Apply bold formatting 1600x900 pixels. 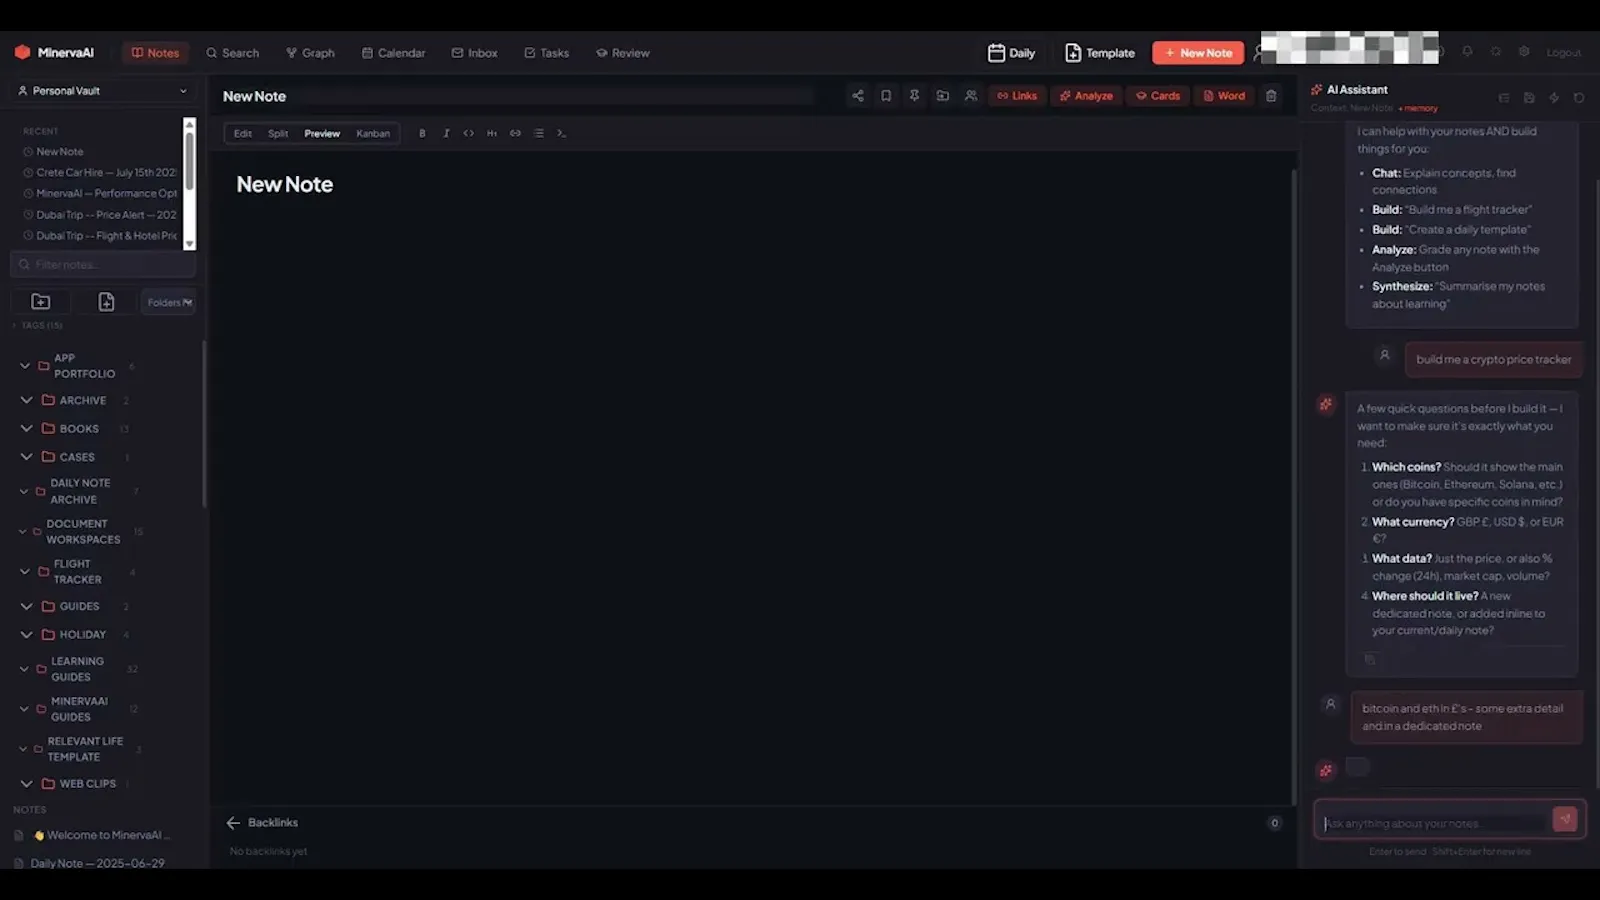point(422,133)
